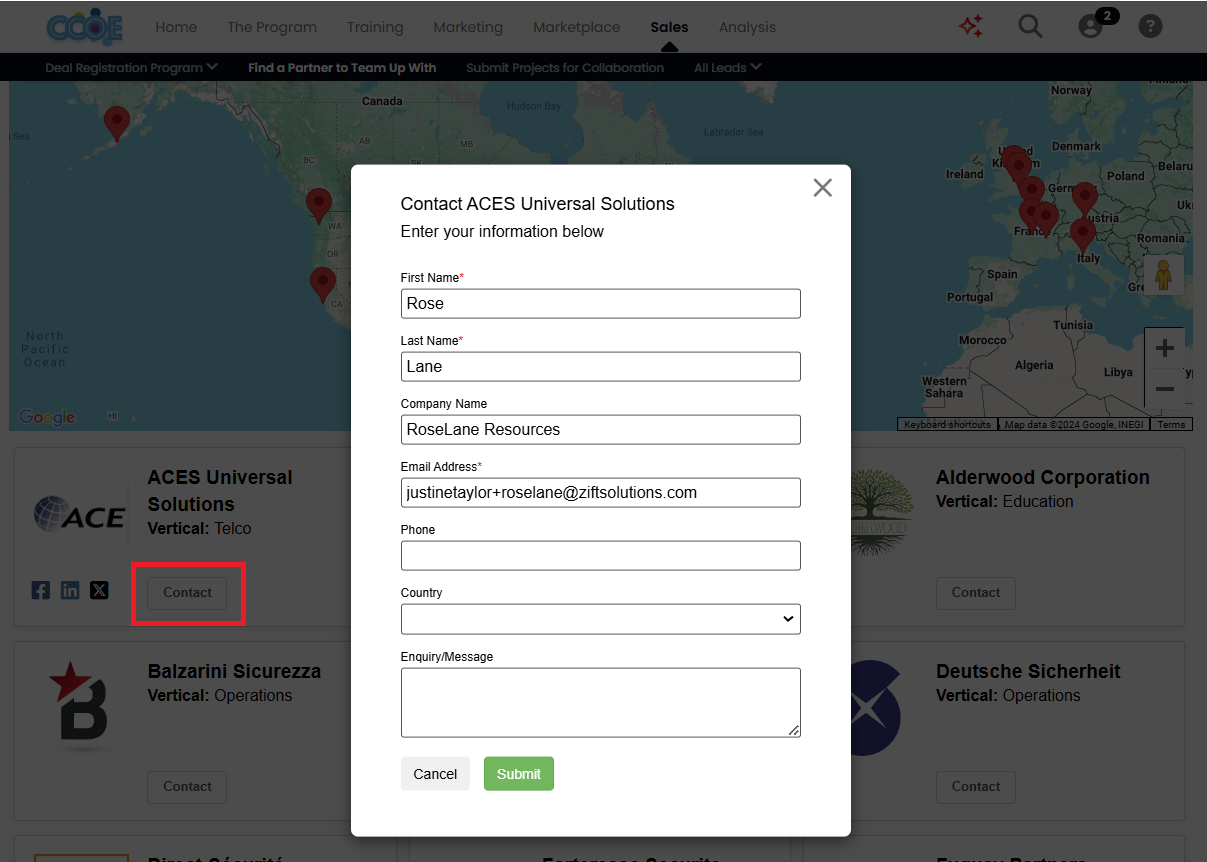This screenshot has width=1207, height=862.
Task: Focus the Phone input field
Action: 600,555
